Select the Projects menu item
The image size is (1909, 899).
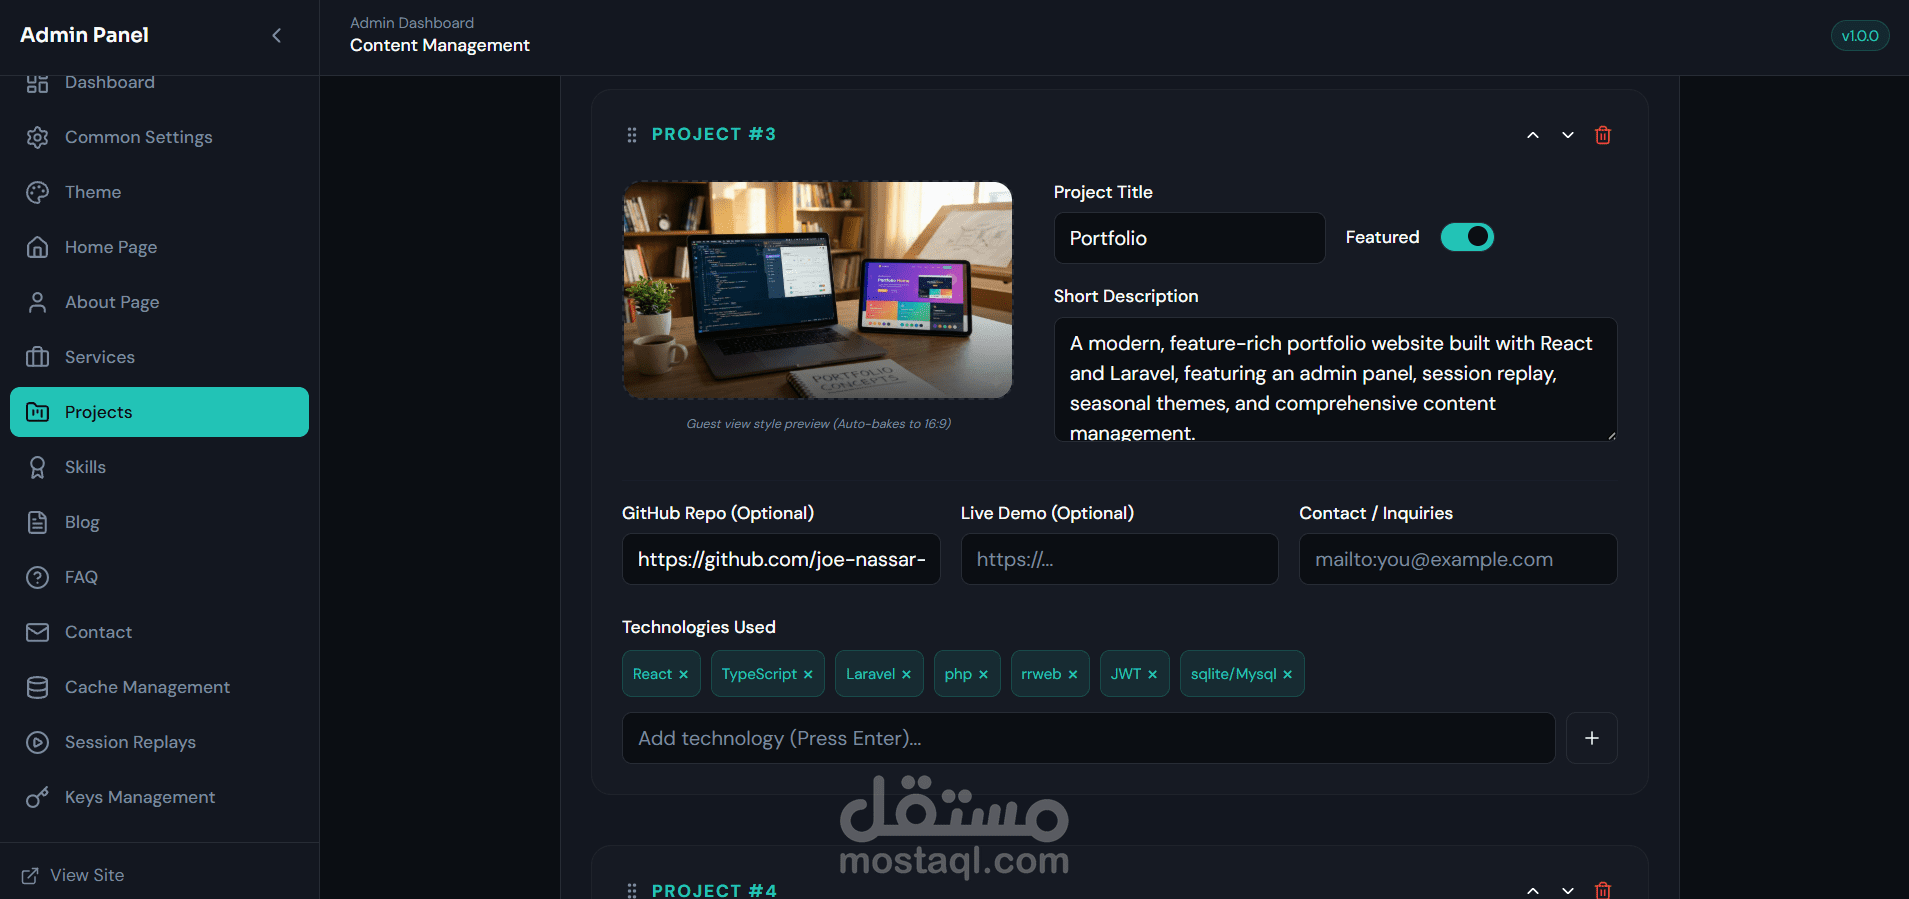[x=159, y=412]
